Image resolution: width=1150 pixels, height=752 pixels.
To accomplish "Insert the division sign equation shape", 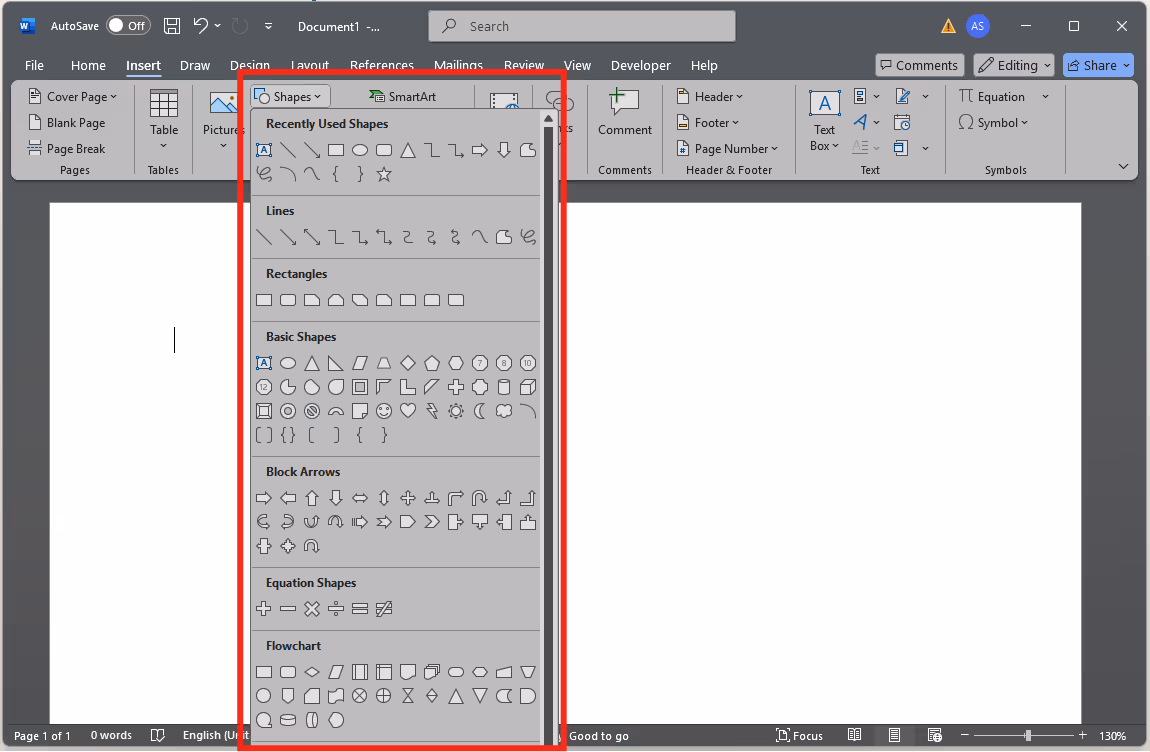I will (336, 608).
